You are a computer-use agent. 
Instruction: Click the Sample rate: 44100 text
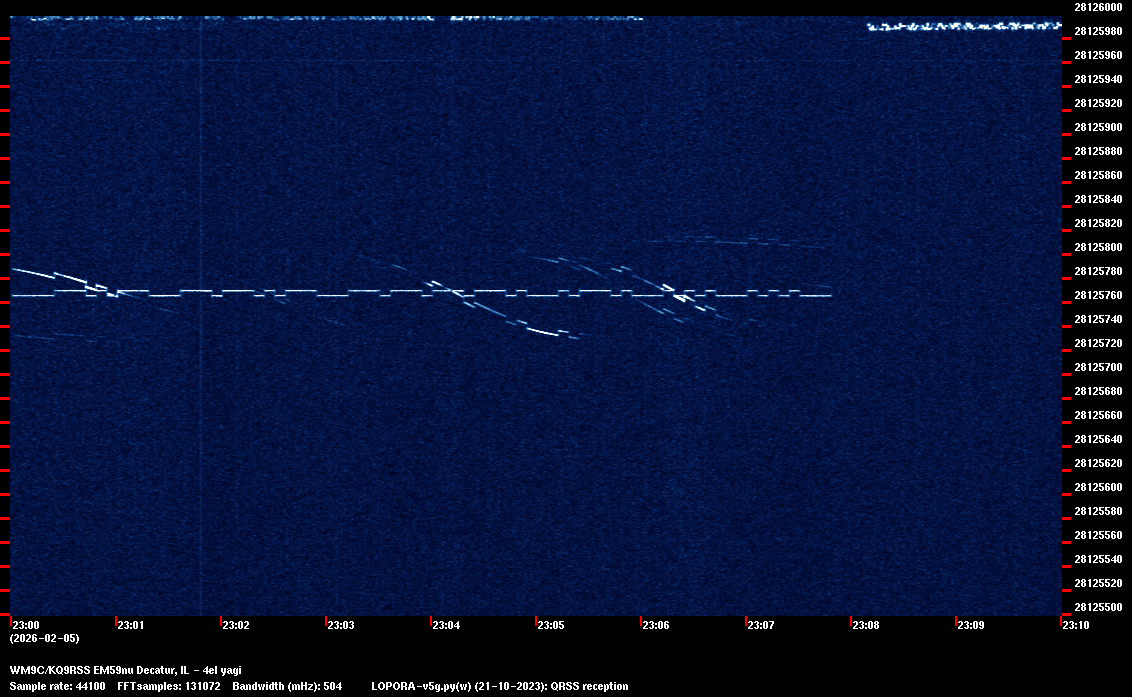(57, 686)
